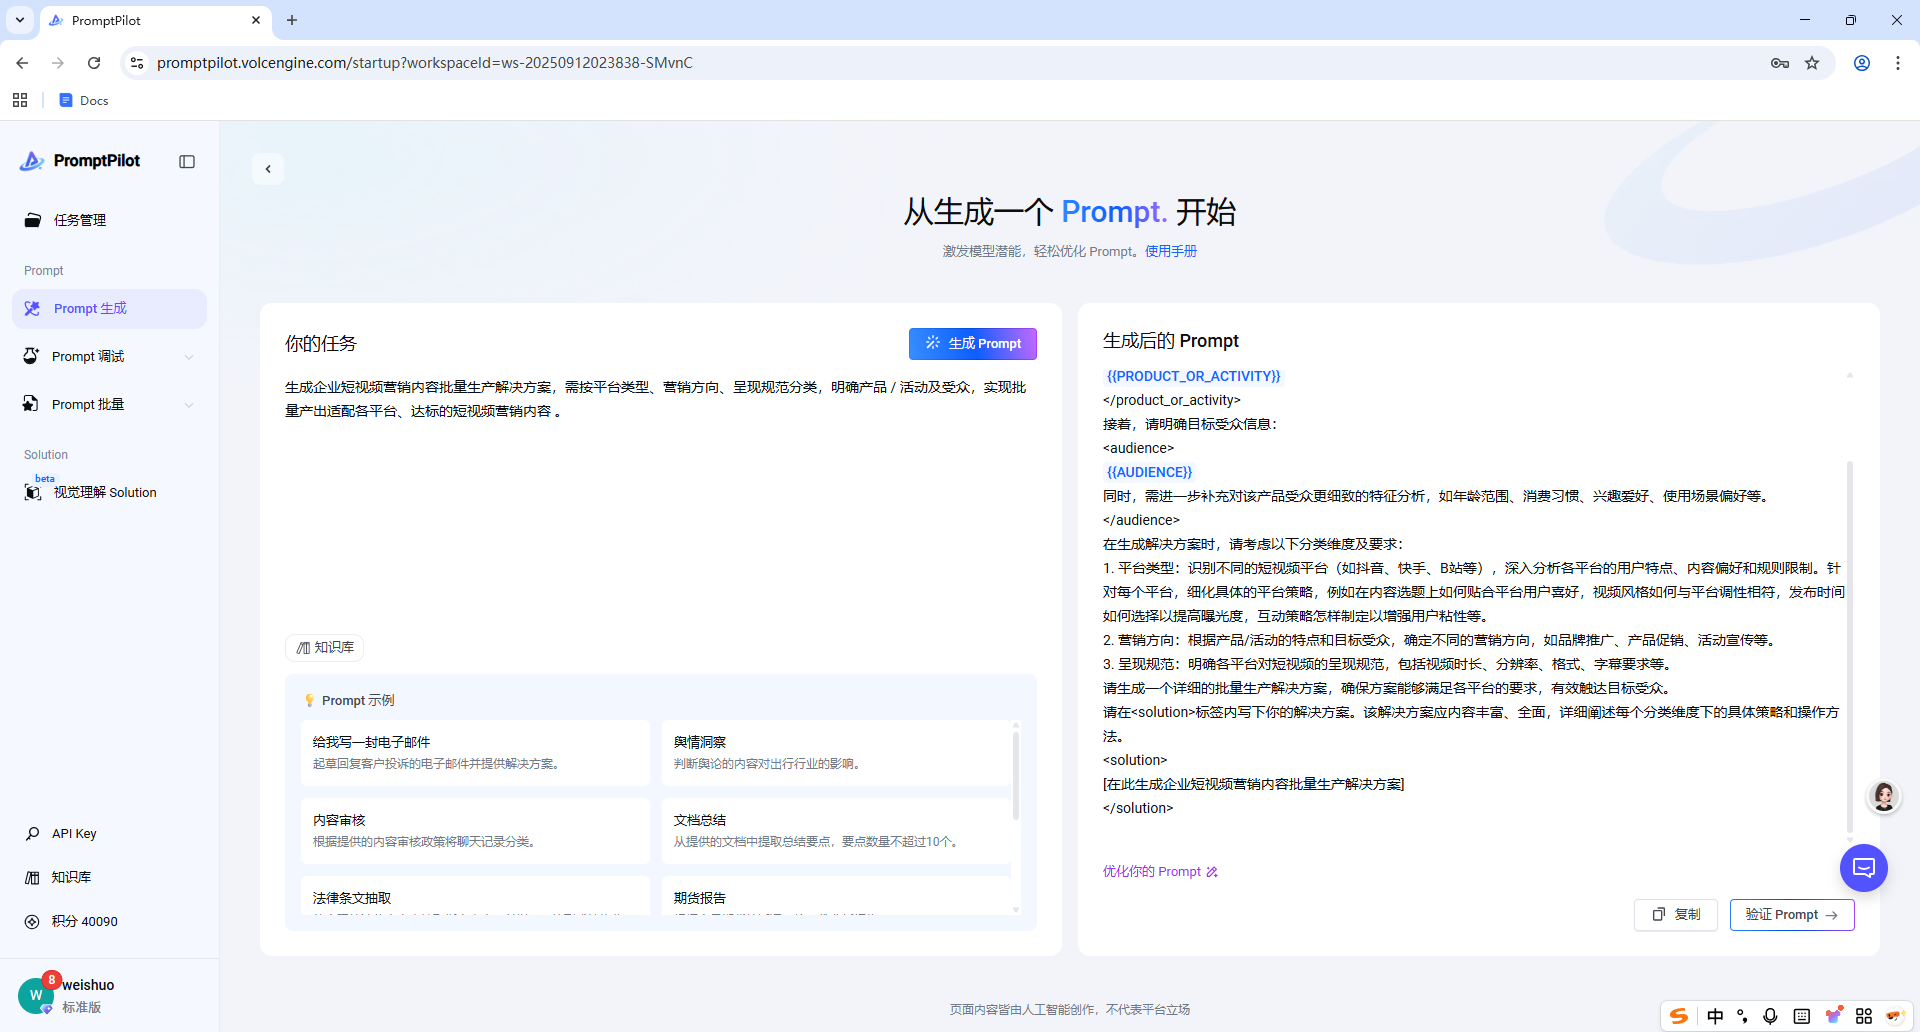The width and height of the screenshot is (1920, 1032).
Task: Open 视觉理解 Solution page
Action: pyautogui.click(x=104, y=493)
